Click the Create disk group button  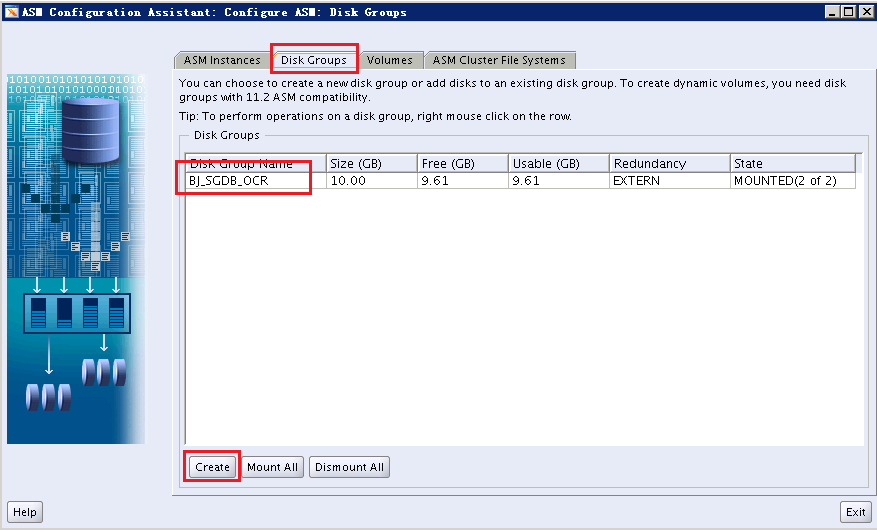(x=213, y=467)
